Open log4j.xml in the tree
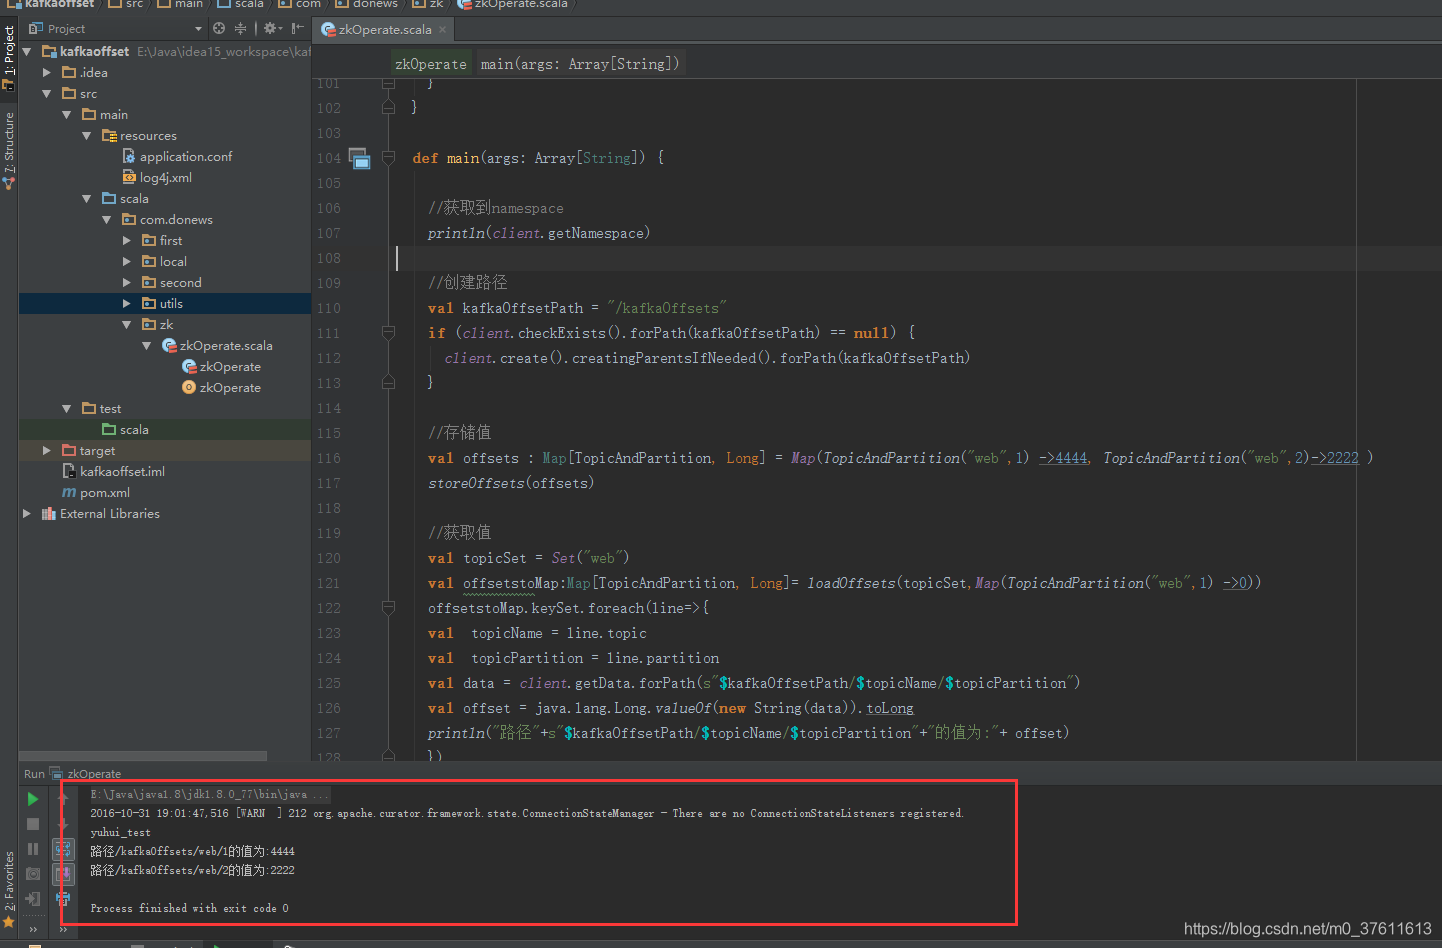The height and width of the screenshot is (948, 1442). [158, 177]
